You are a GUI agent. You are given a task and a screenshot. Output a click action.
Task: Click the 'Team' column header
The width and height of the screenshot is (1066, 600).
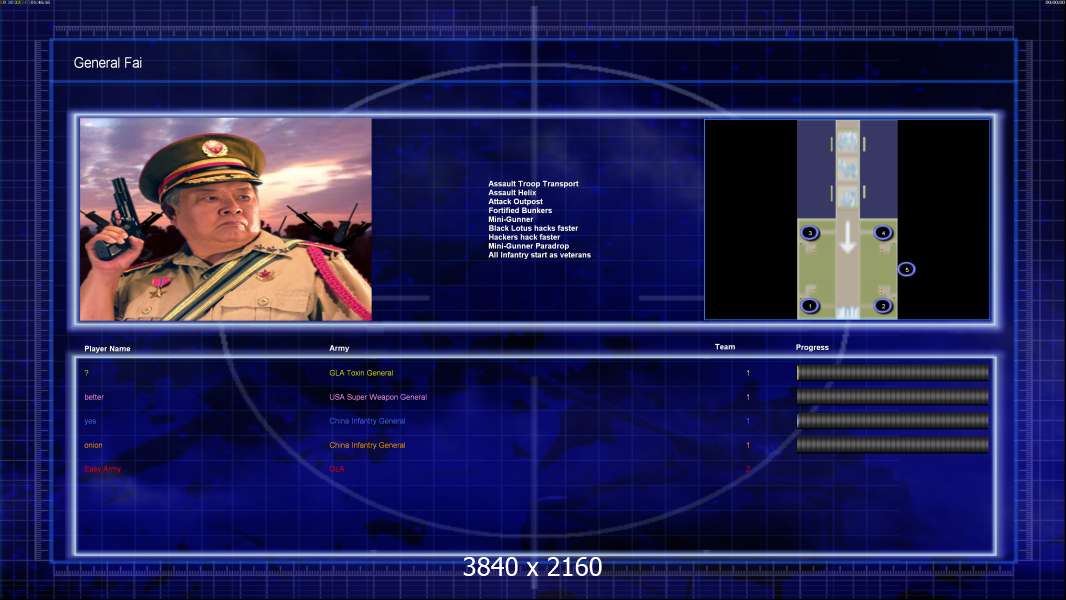point(725,347)
